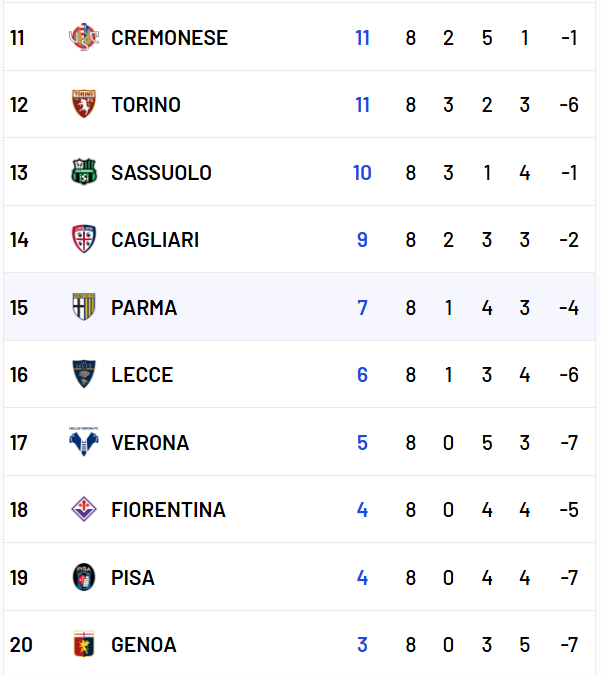Click the Lecce club crest icon
This screenshot has width=601, height=675.
(x=84, y=375)
